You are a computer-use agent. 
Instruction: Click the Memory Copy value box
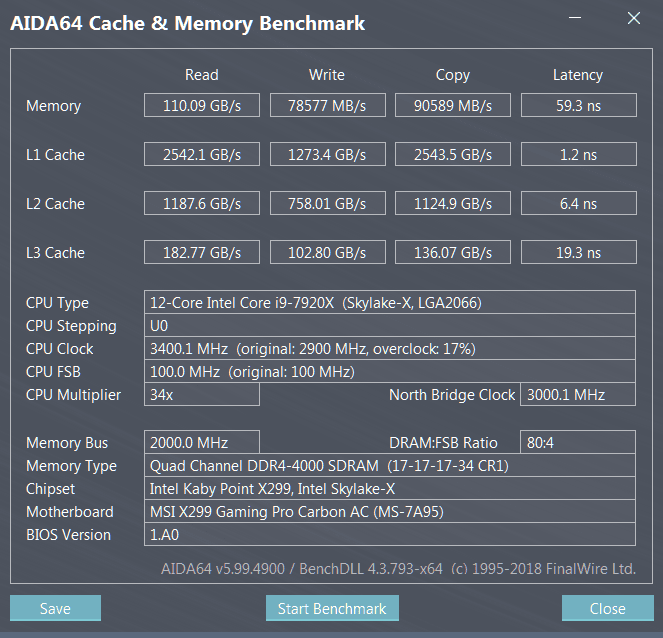click(453, 106)
